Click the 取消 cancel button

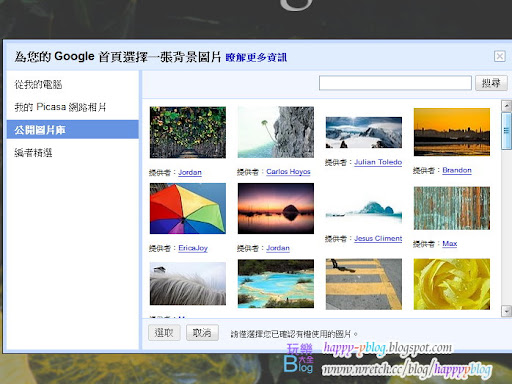coord(202,332)
